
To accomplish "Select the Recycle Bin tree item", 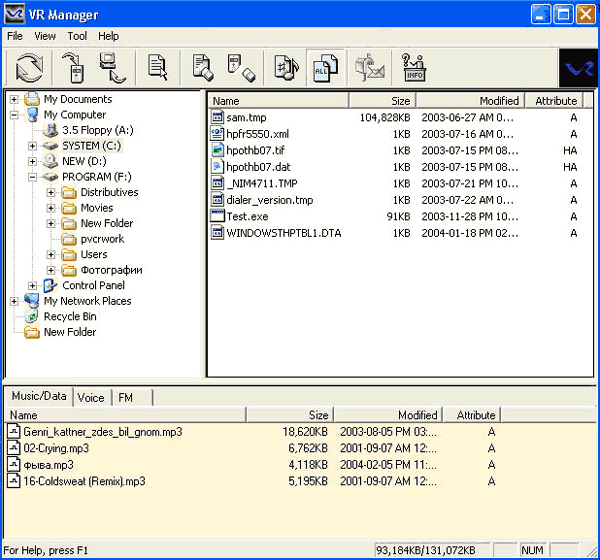I will pyautogui.click(x=70, y=317).
